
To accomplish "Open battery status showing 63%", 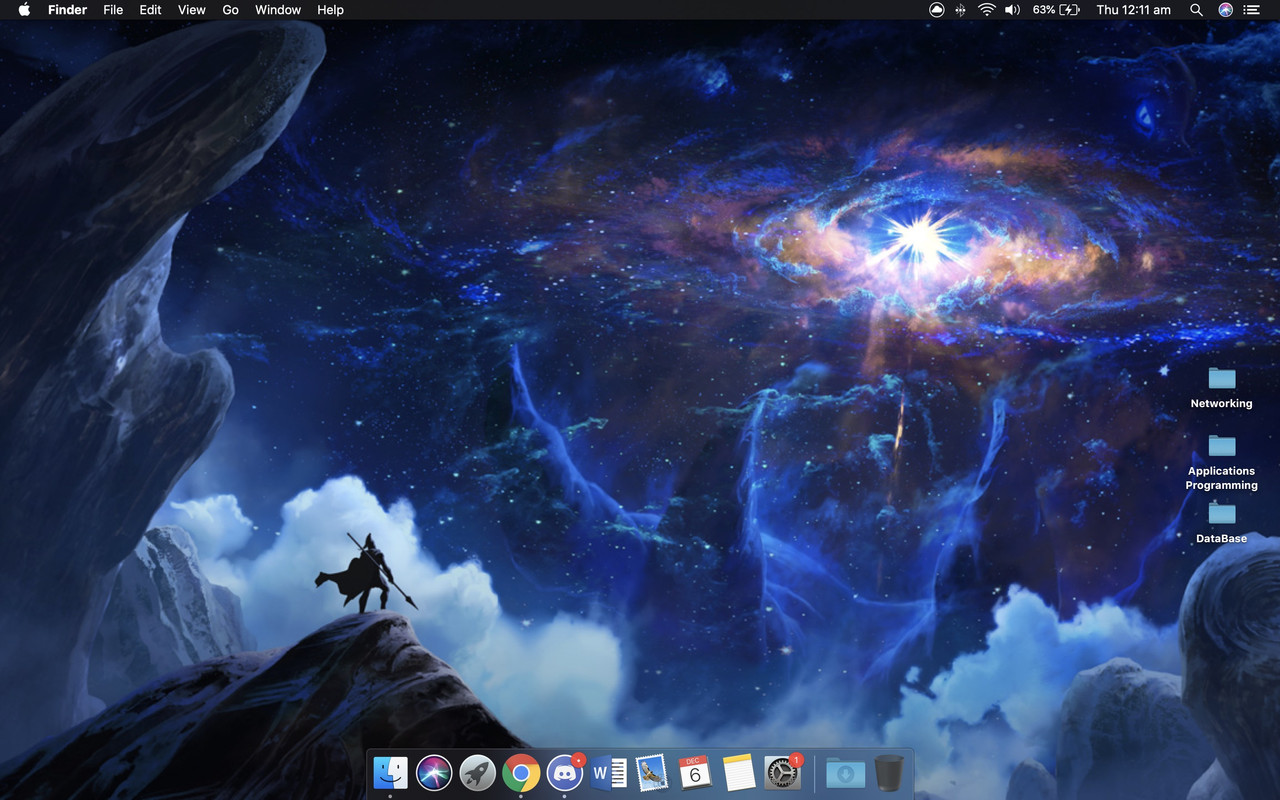I will coord(1056,10).
